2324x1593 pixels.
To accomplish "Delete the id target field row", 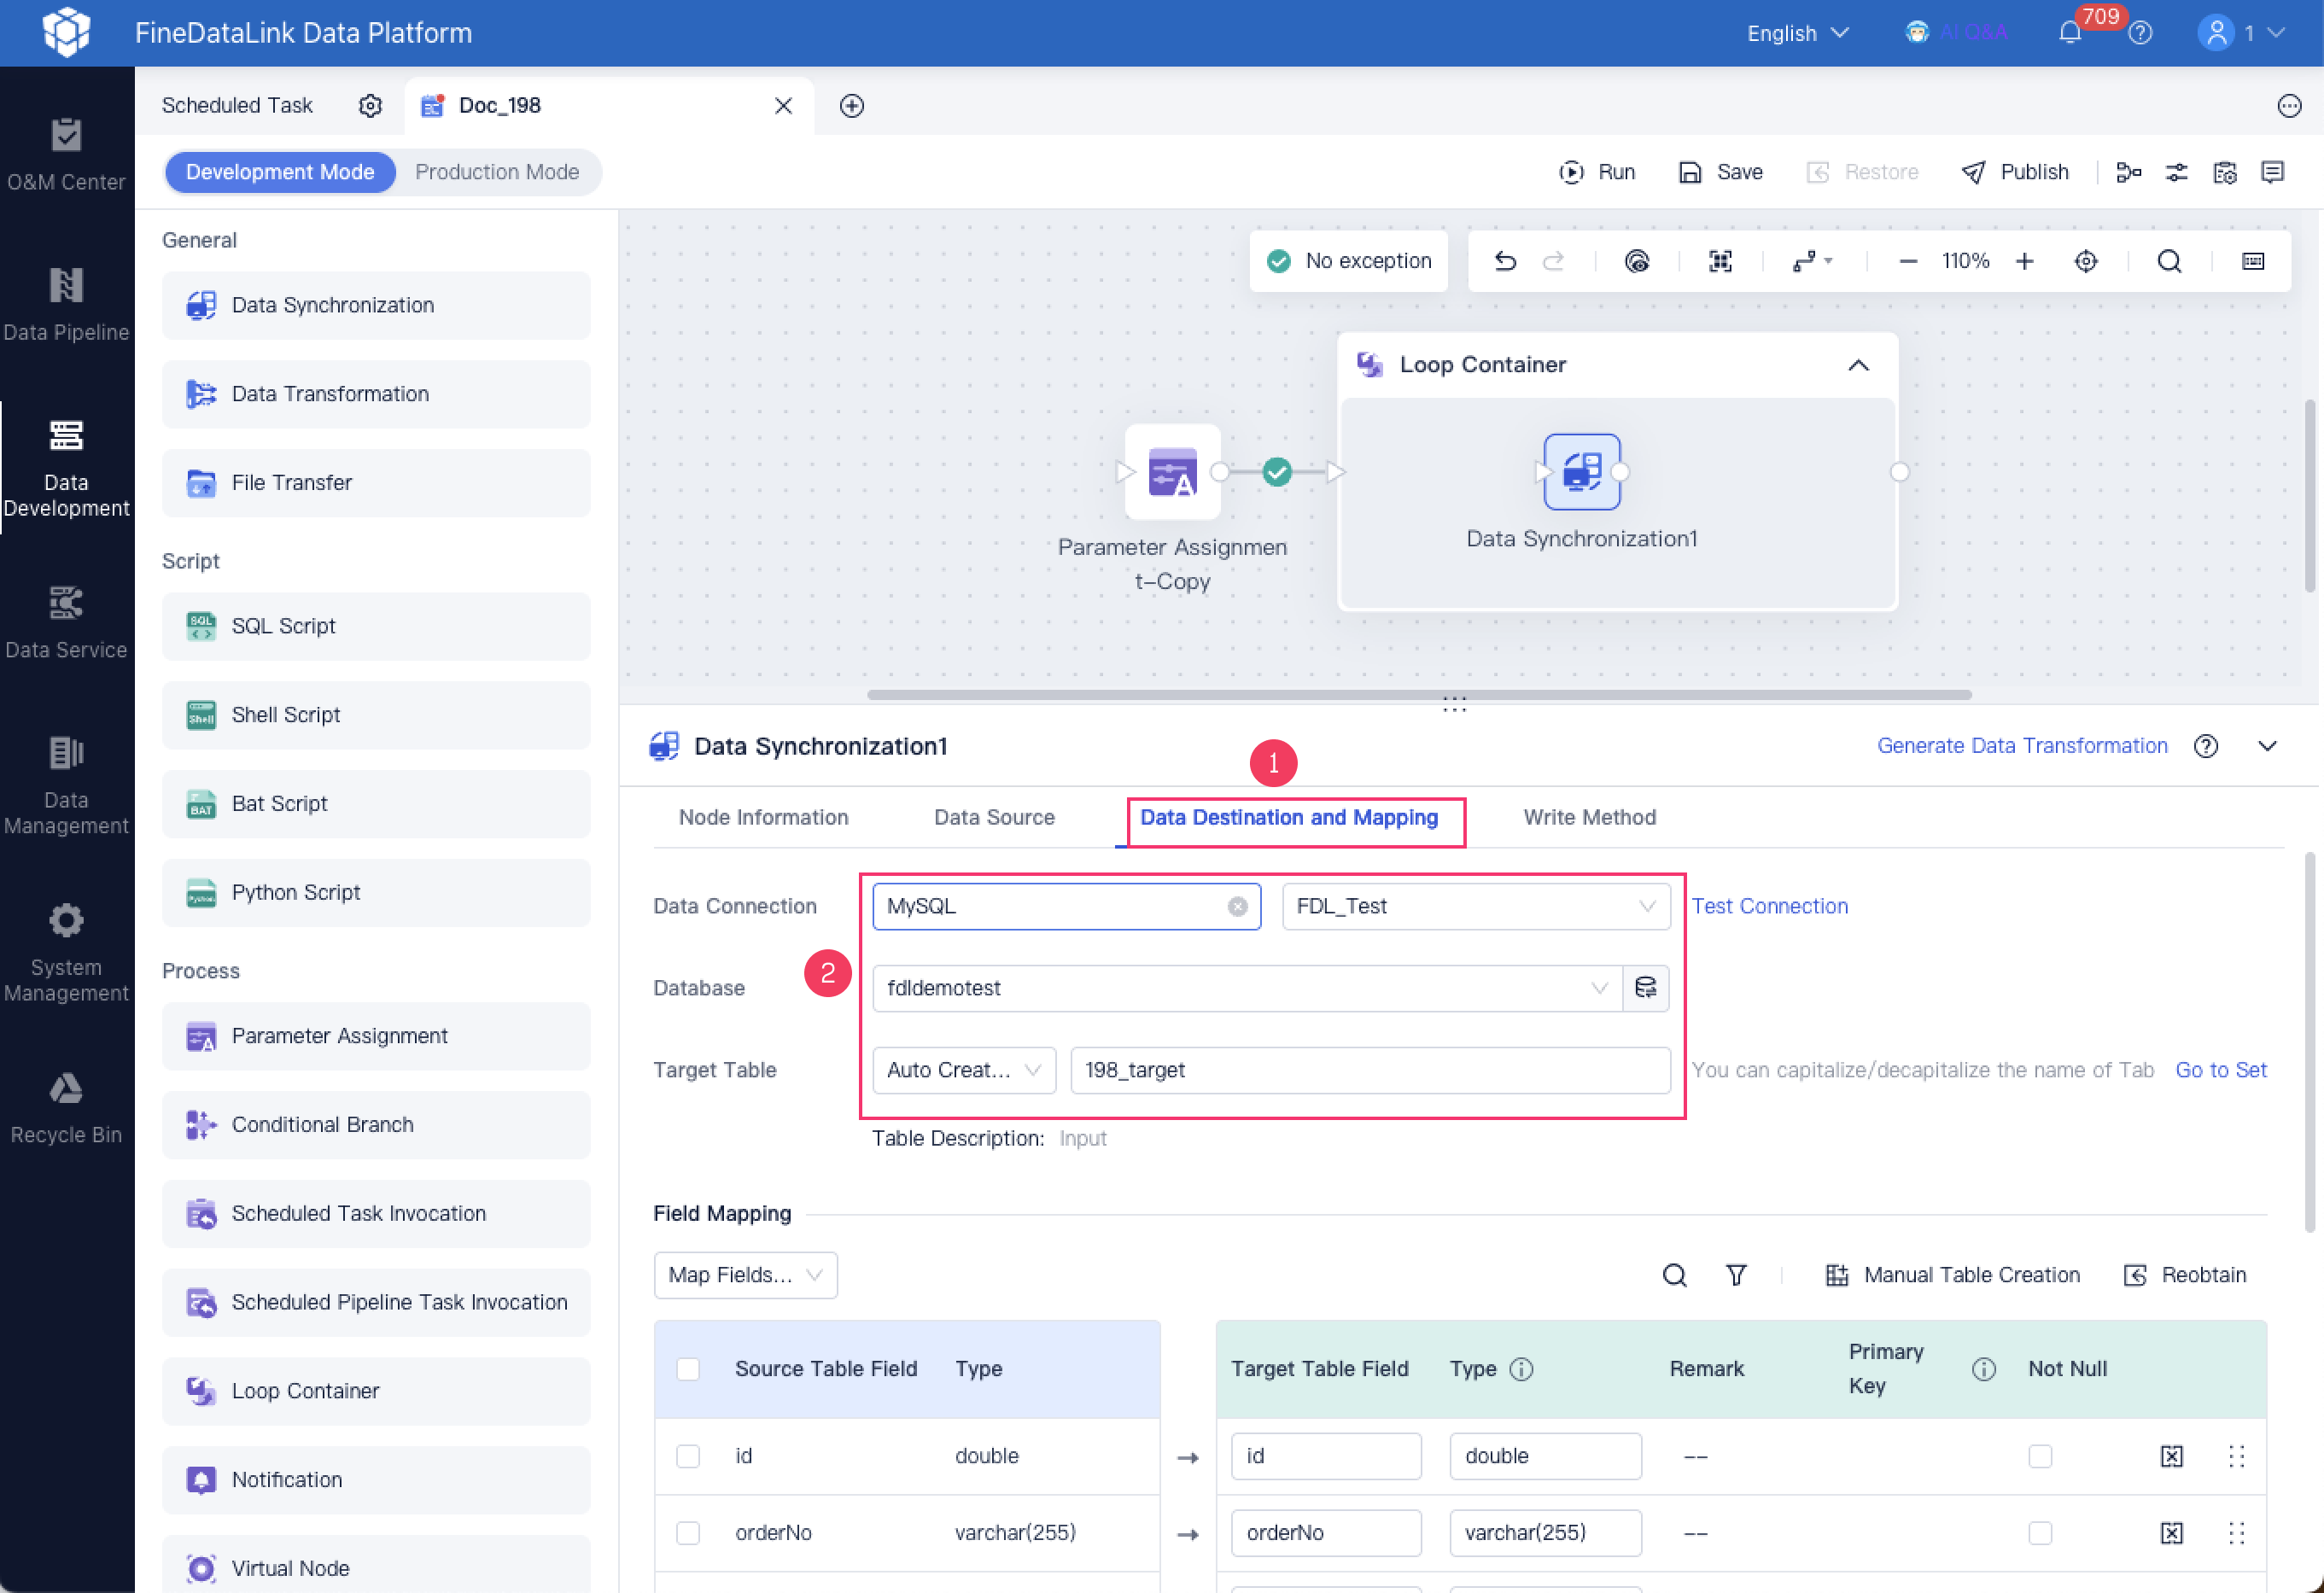I will [2172, 1456].
